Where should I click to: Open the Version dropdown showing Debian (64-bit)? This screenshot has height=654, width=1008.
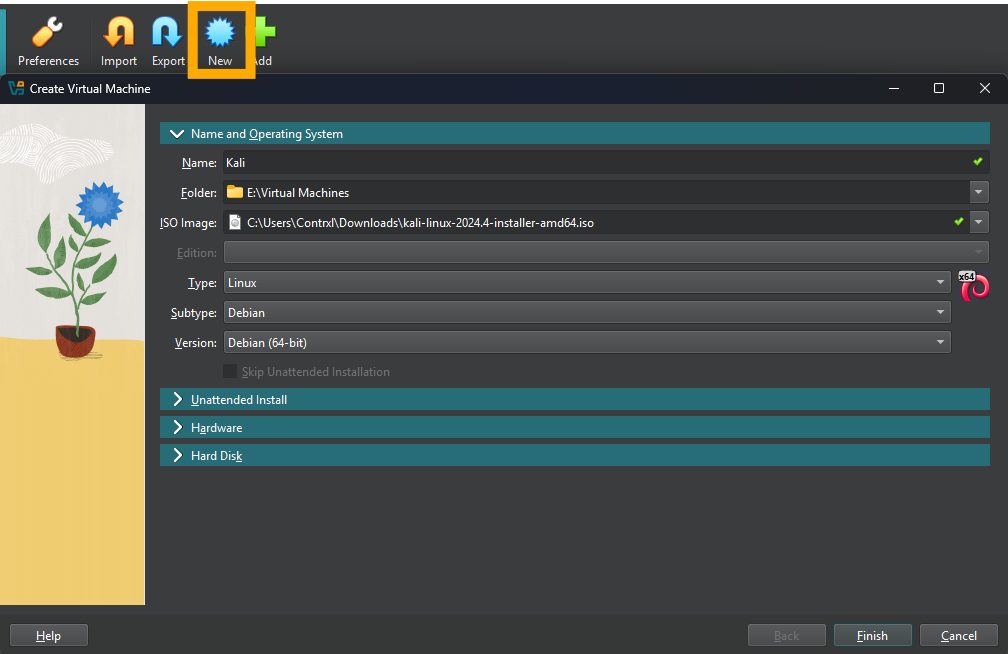[x=587, y=343]
